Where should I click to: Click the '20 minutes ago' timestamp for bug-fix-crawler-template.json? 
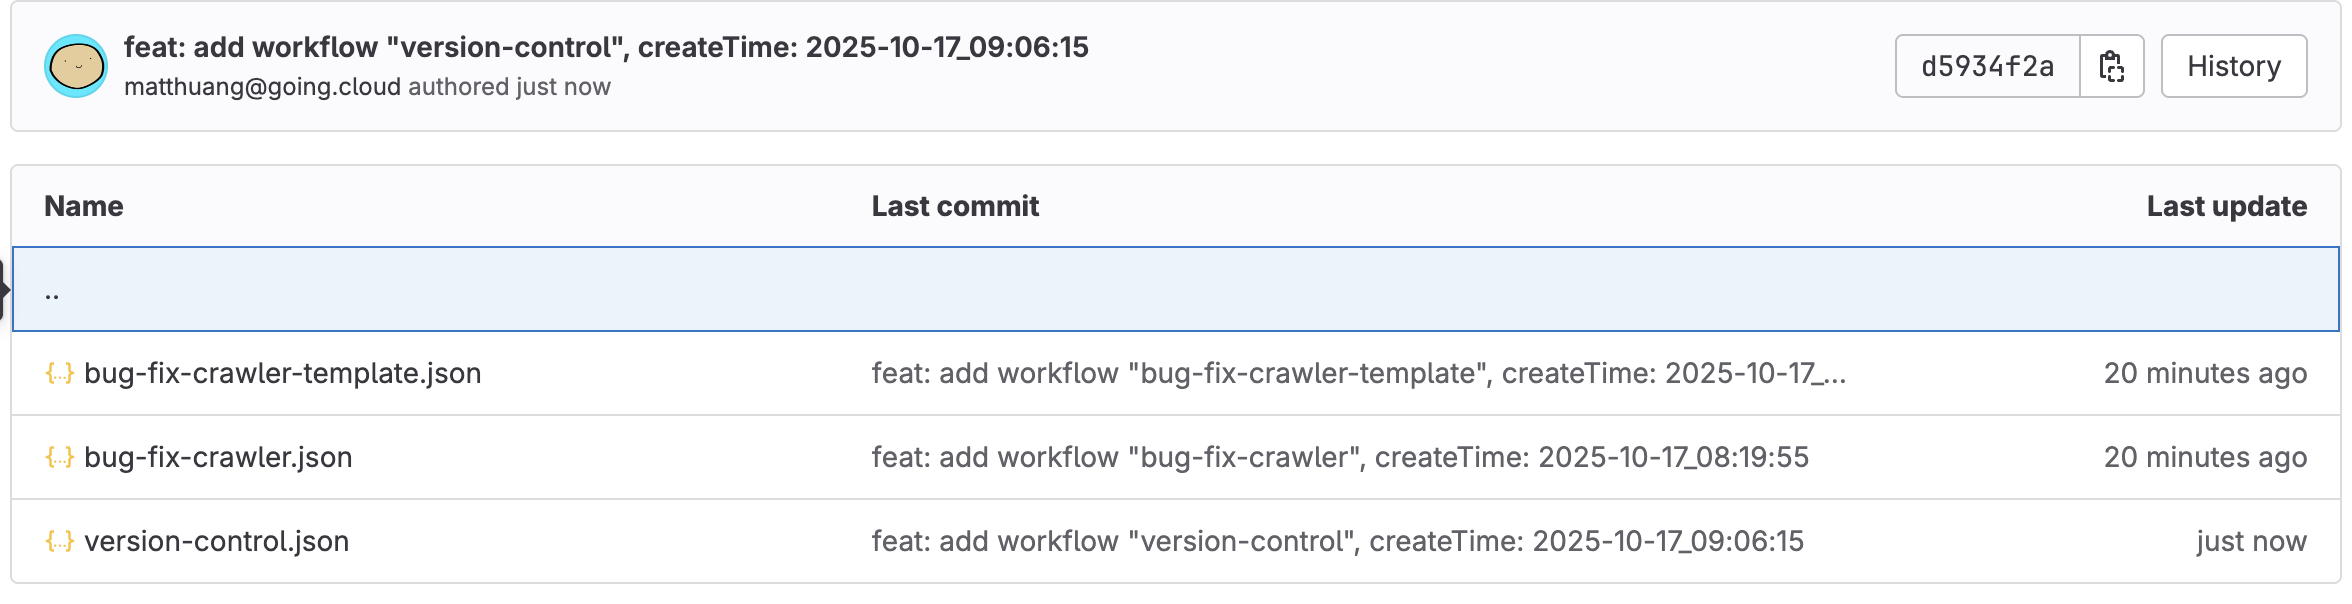point(2205,373)
